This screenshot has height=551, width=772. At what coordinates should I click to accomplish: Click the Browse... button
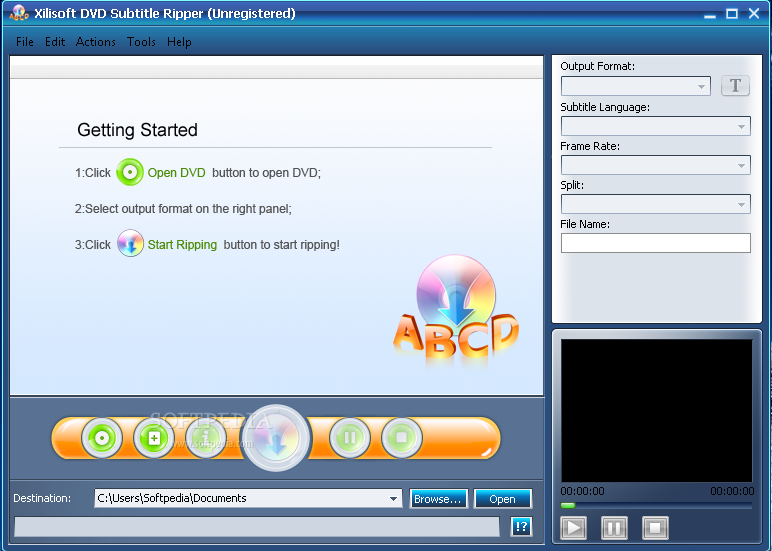[x=438, y=499]
